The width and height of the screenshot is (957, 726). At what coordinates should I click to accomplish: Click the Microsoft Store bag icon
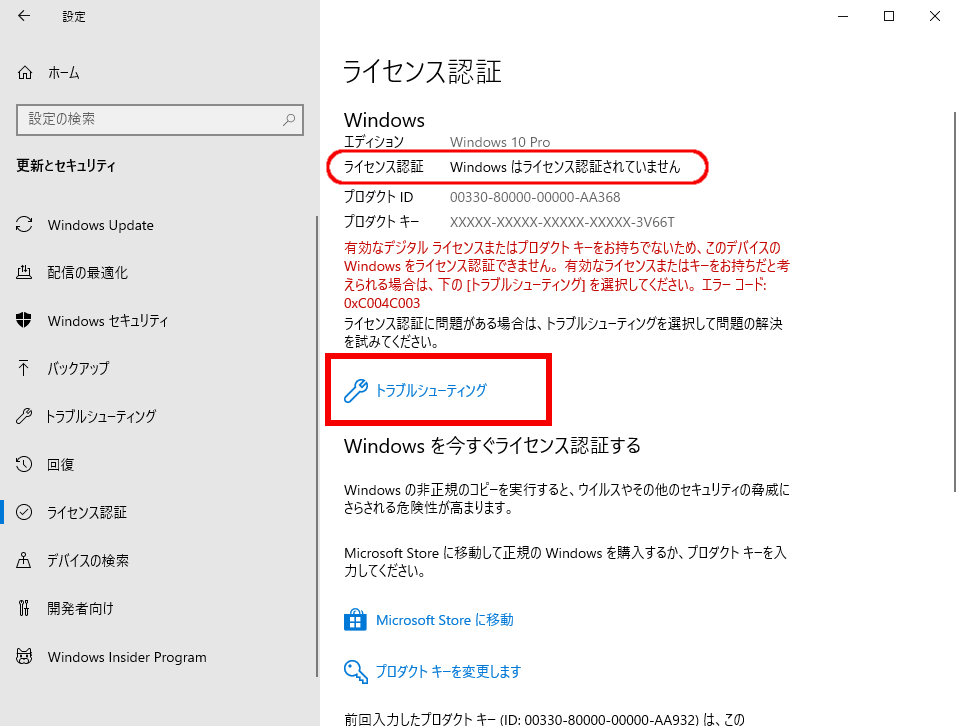pyautogui.click(x=355, y=621)
